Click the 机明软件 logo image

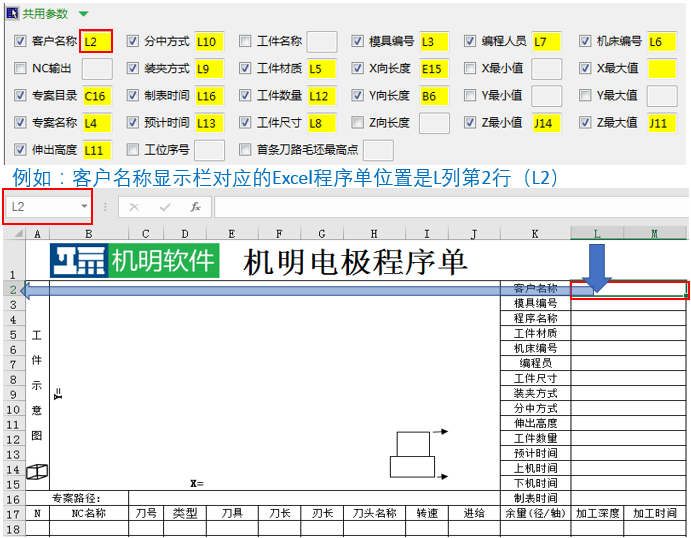click(134, 260)
